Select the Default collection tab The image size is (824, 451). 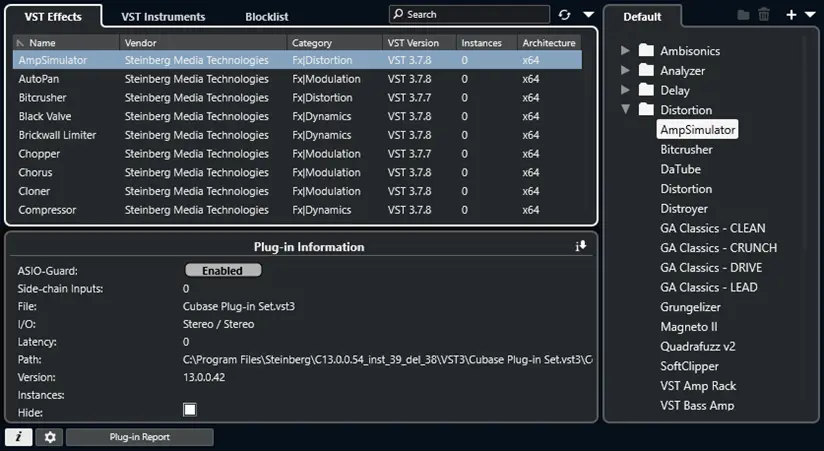(642, 17)
